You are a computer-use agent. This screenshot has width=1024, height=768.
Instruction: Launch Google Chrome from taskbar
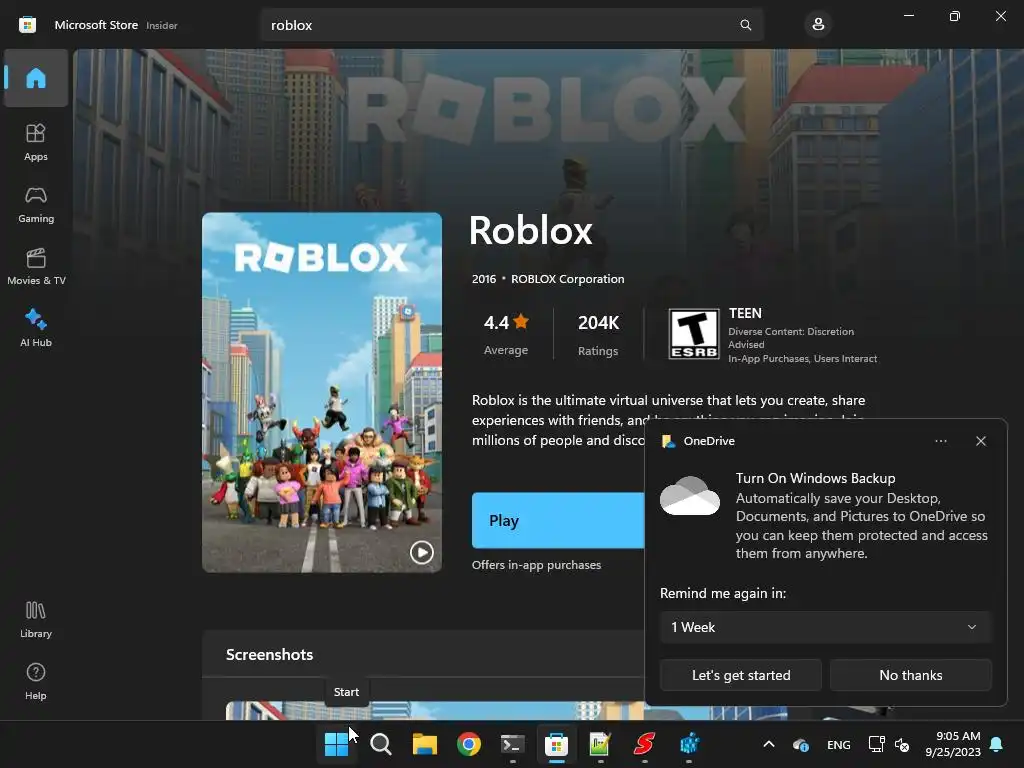[468, 744]
